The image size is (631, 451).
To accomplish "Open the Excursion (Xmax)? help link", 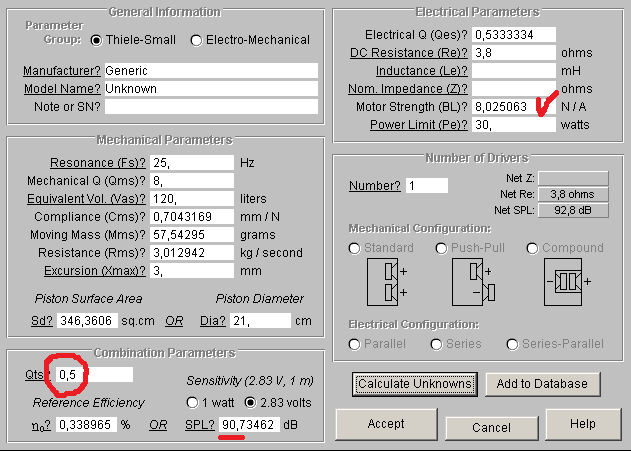I will (x=95, y=271).
